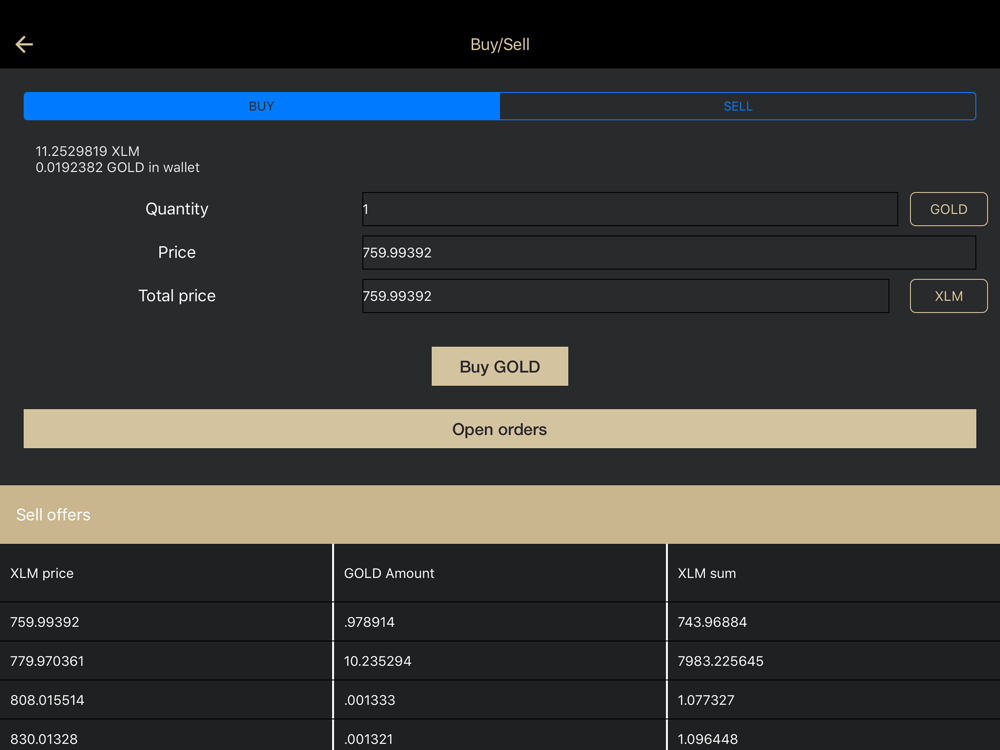Click the Price input field
The width and height of the screenshot is (1000, 750).
coord(668,253)
